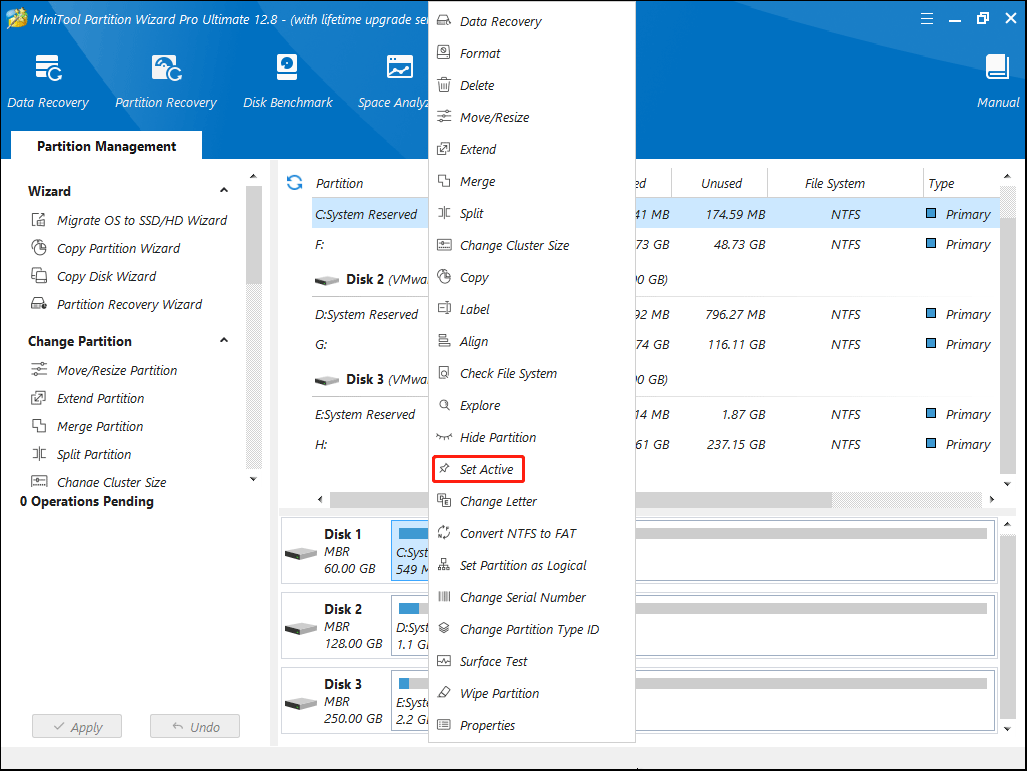Choose Change Partition Type ID
1027x771 pixels.
click(x=529, y=630)
